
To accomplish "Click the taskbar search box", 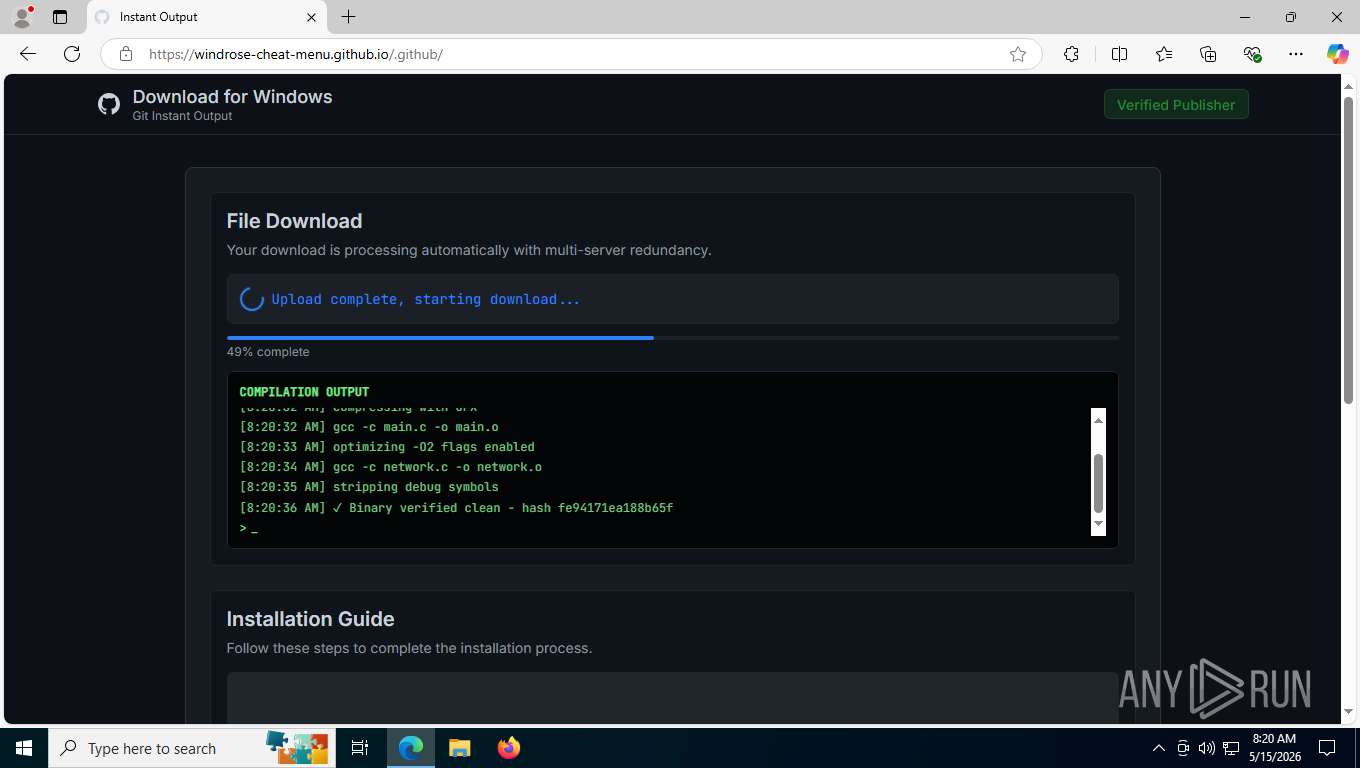I will coord(190,748).
